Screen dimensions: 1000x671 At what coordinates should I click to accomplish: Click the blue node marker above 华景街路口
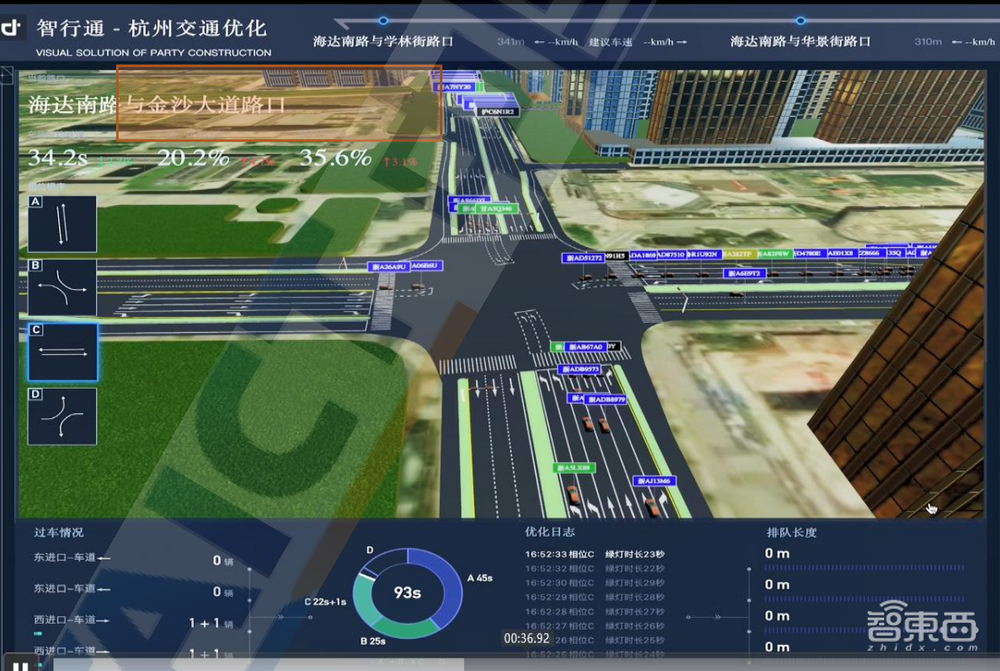(x=799, y=21)
